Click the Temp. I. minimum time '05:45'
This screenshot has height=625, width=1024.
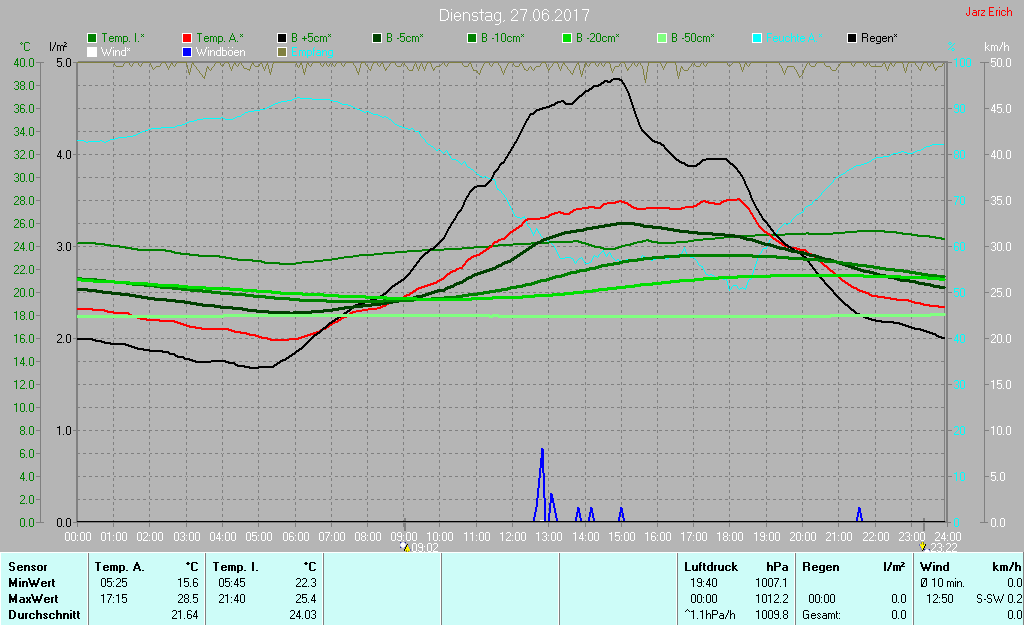coord(232,583)
